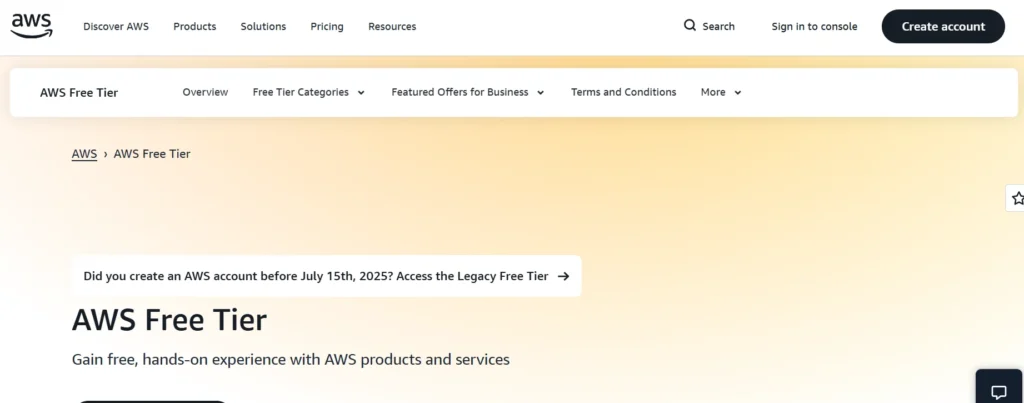Click the AWS logo
The width and height of the screenshot is (1024, 403).
(32, 26)
